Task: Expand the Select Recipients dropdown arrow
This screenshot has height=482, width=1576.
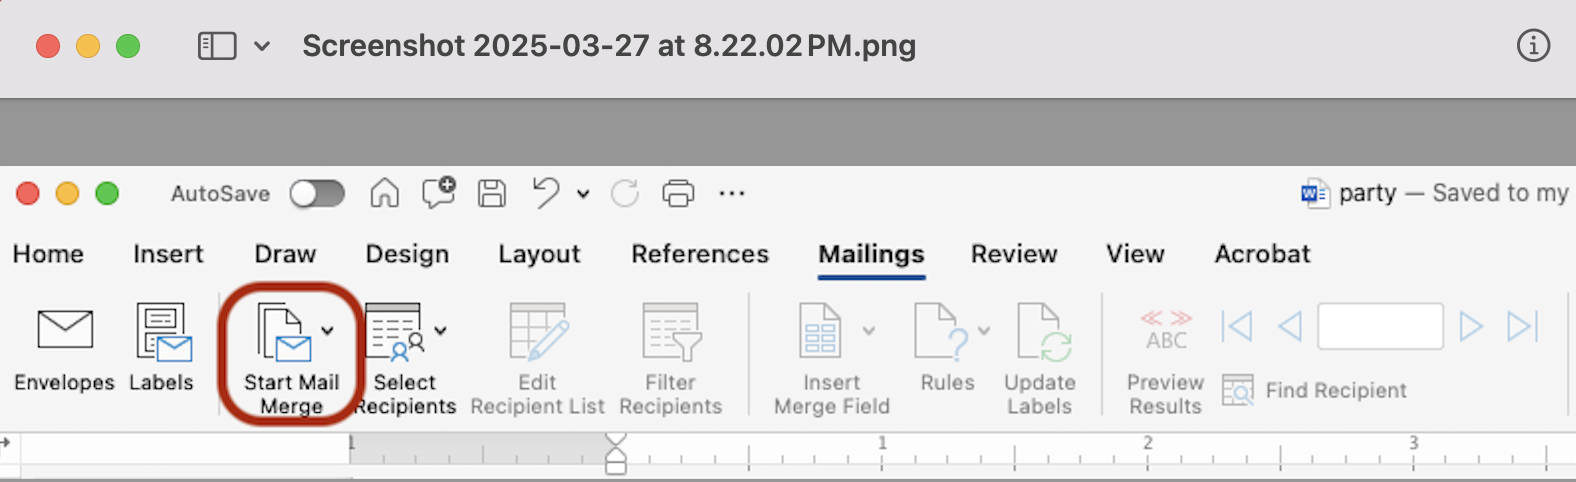Action: 440,331
